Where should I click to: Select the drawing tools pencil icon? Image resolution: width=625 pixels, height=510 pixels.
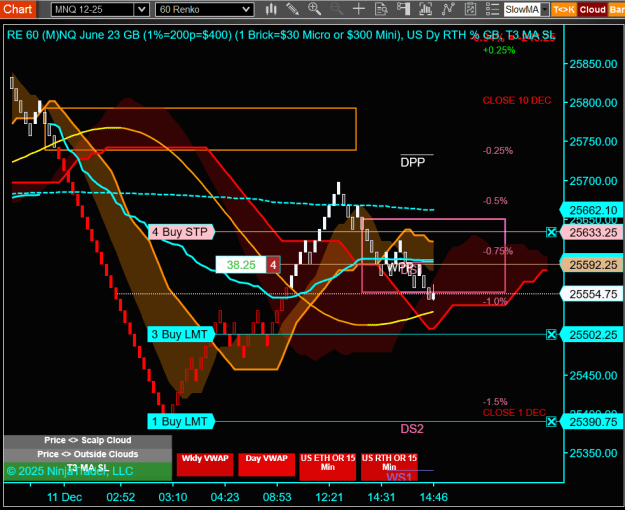point(293,9)
